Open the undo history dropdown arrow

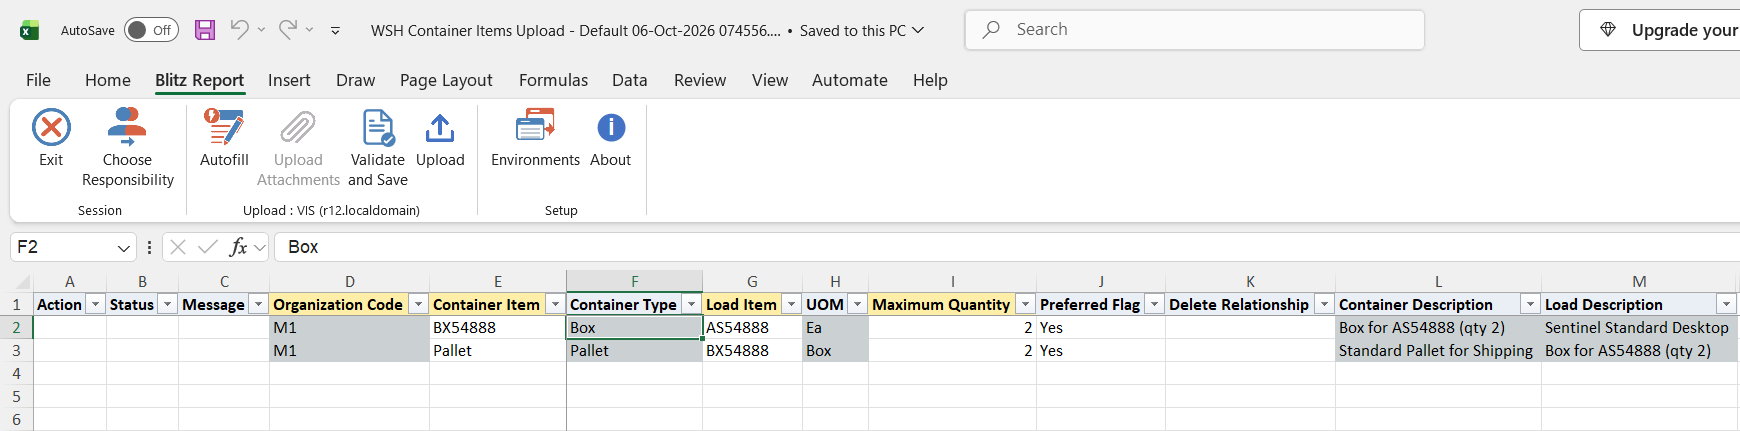click(261, 30)
